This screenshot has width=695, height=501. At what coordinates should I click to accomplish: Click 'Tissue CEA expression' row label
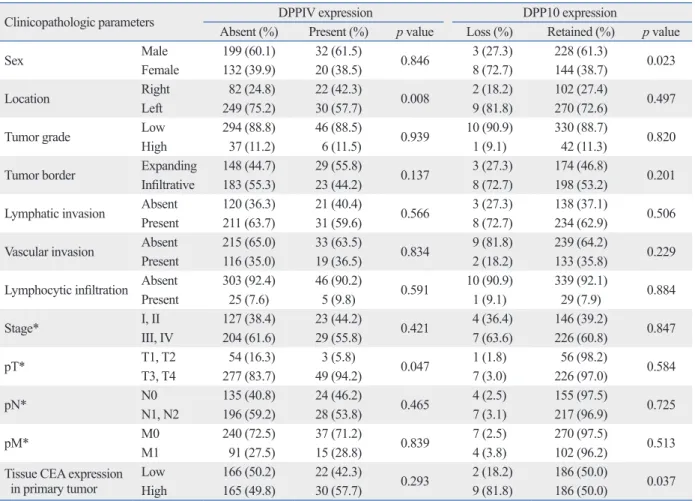tap(63, 474)
